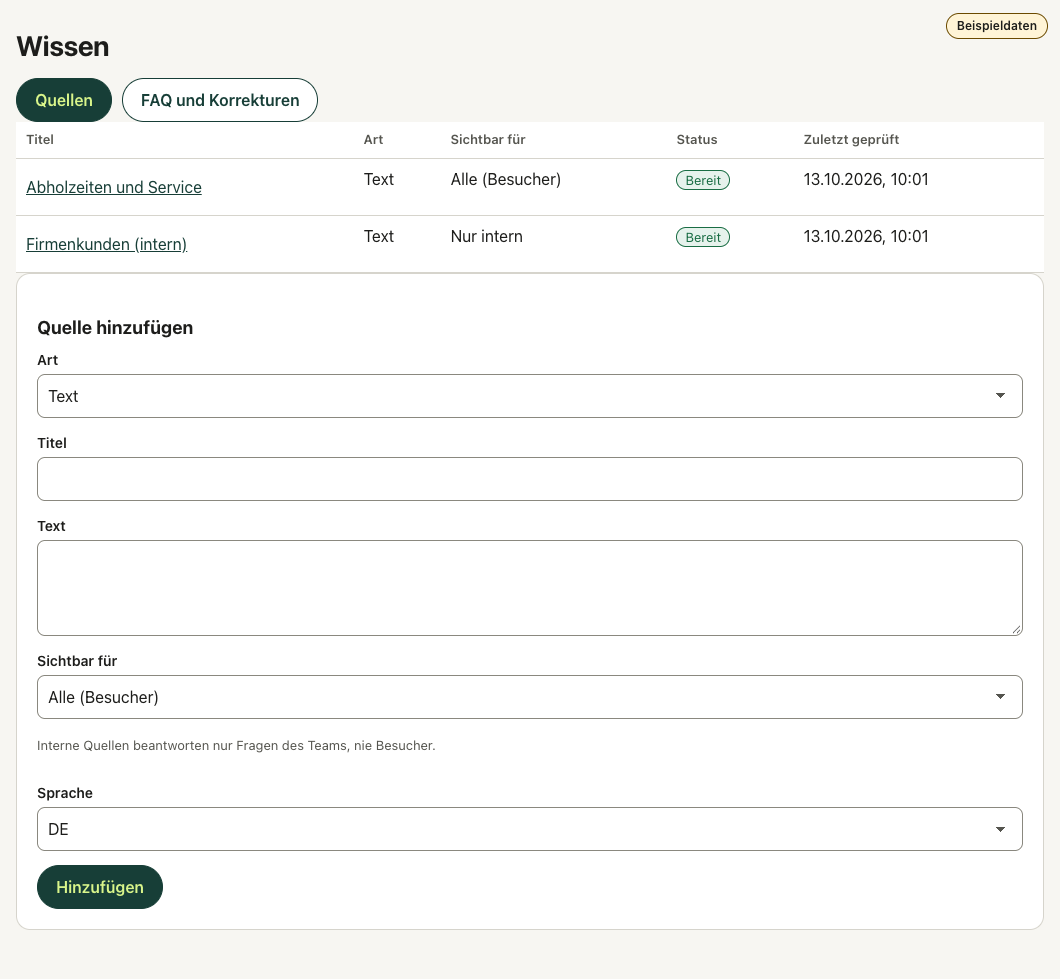
Task: Switch to the Quellen tab
Action: point(64,100)
